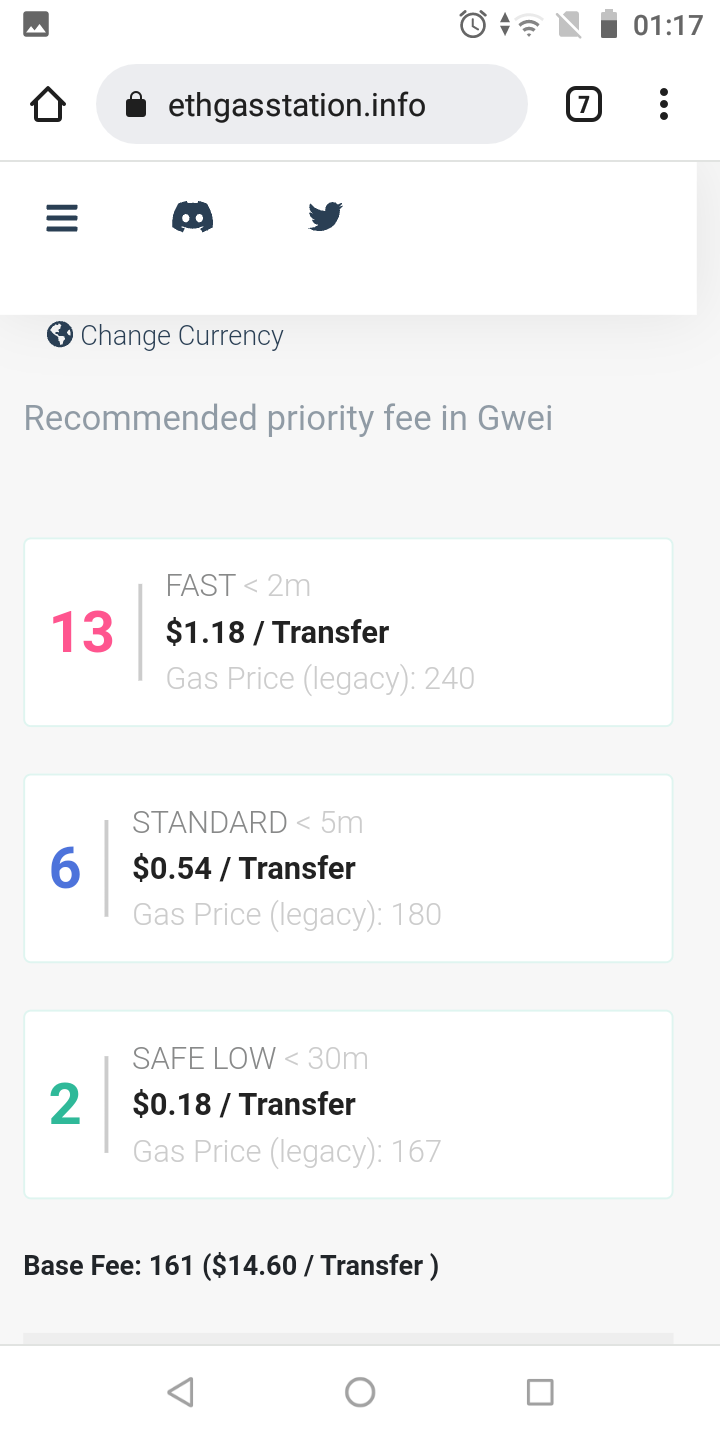Tap the Android recent apps square
The width and height of the screenshot is (720, 1440).
(x=540, y=1392)
